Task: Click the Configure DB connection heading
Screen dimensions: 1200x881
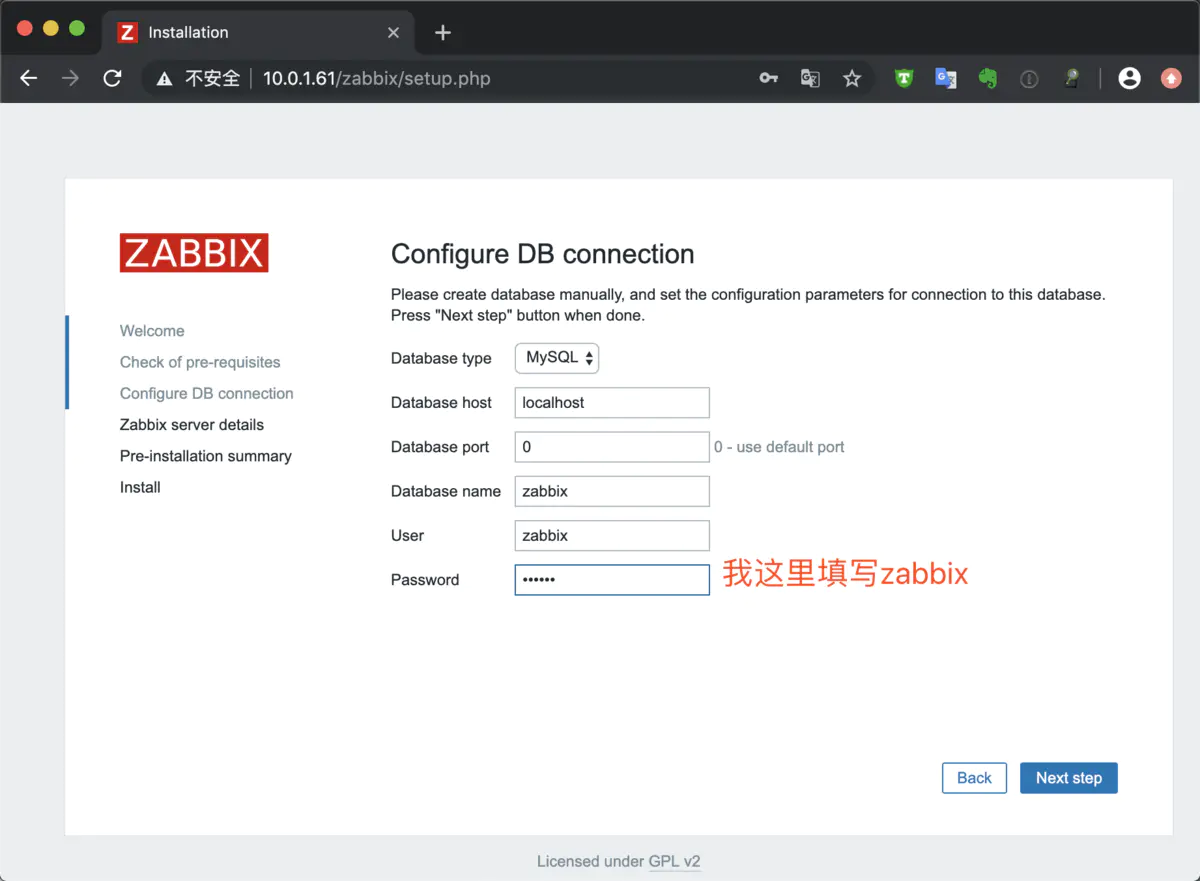Action: [x=543, y=254]
